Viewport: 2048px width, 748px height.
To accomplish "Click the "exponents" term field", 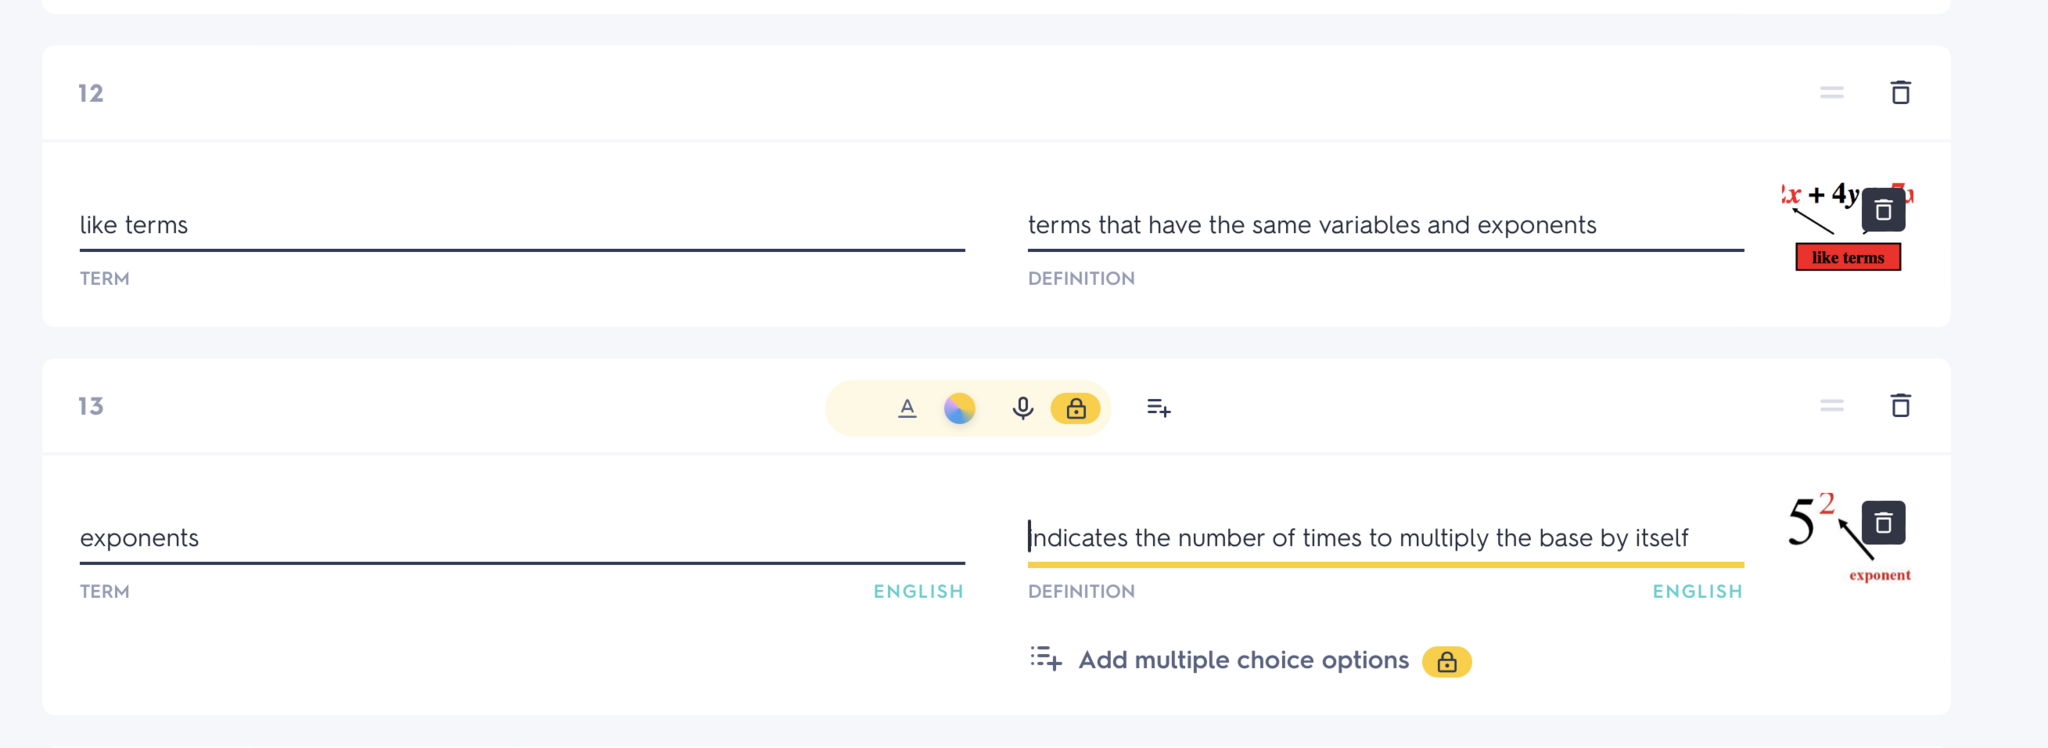I will coord(521,539).
